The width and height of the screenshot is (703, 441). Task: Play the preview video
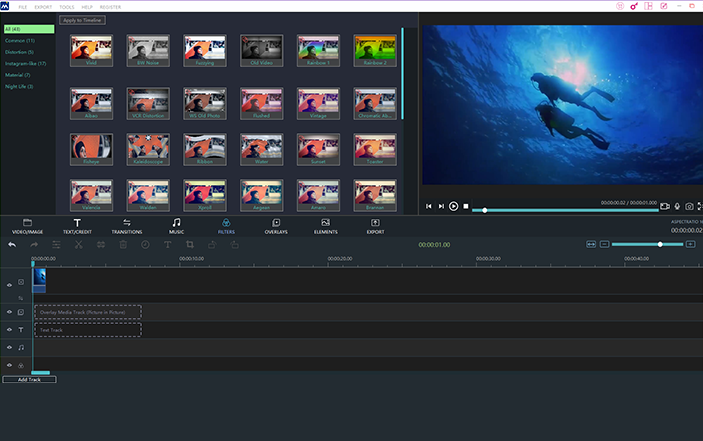click(453, 206)
